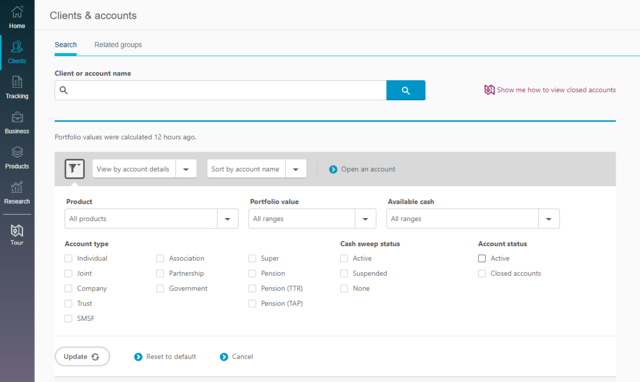The image size is (640, 382).
Task: Check the Trust account type
Action: coord(68,304)
